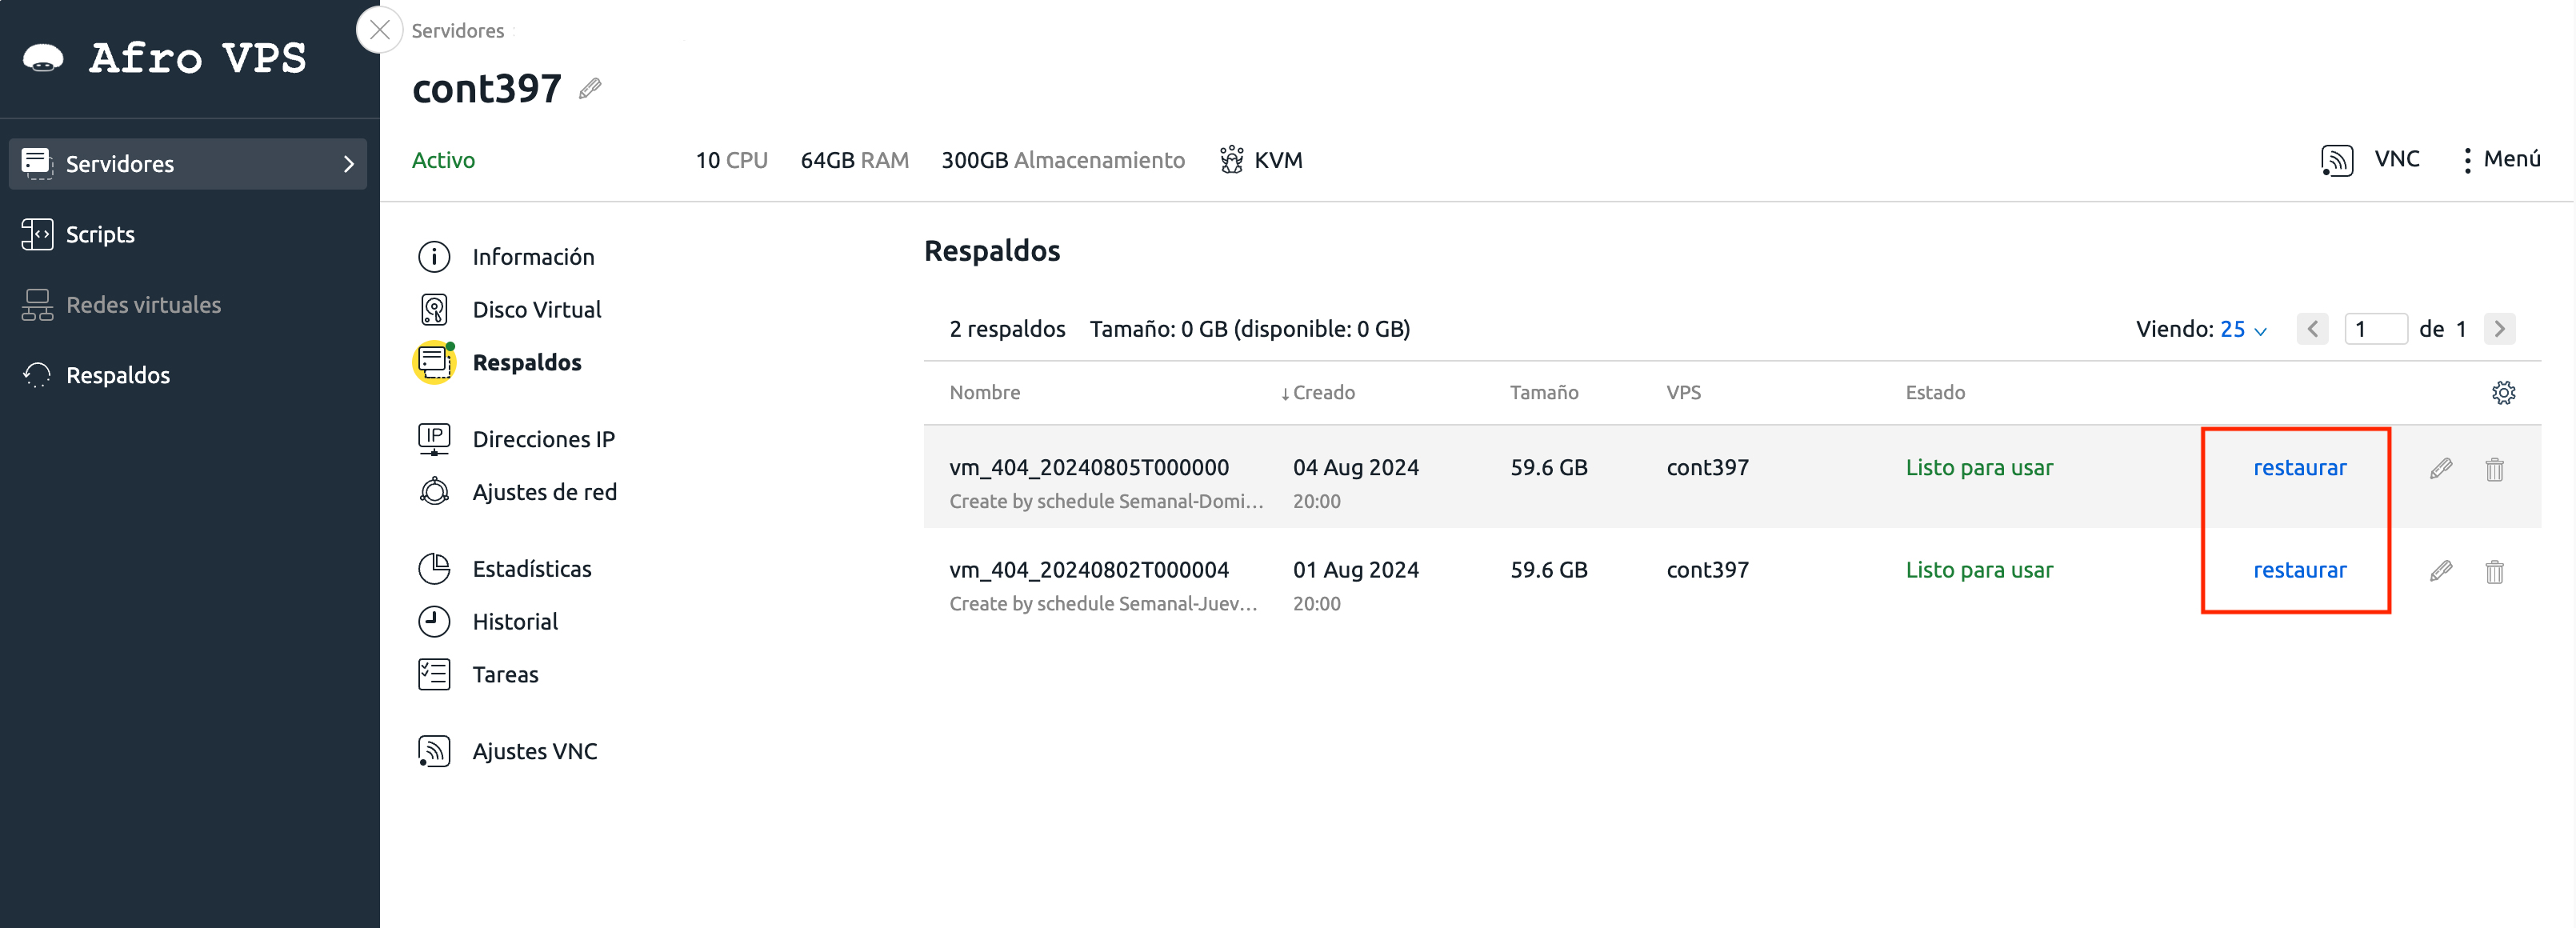Go to the Historial tab
The width and height of the screenshot is (2576, 928).
(x=515, y=622)
